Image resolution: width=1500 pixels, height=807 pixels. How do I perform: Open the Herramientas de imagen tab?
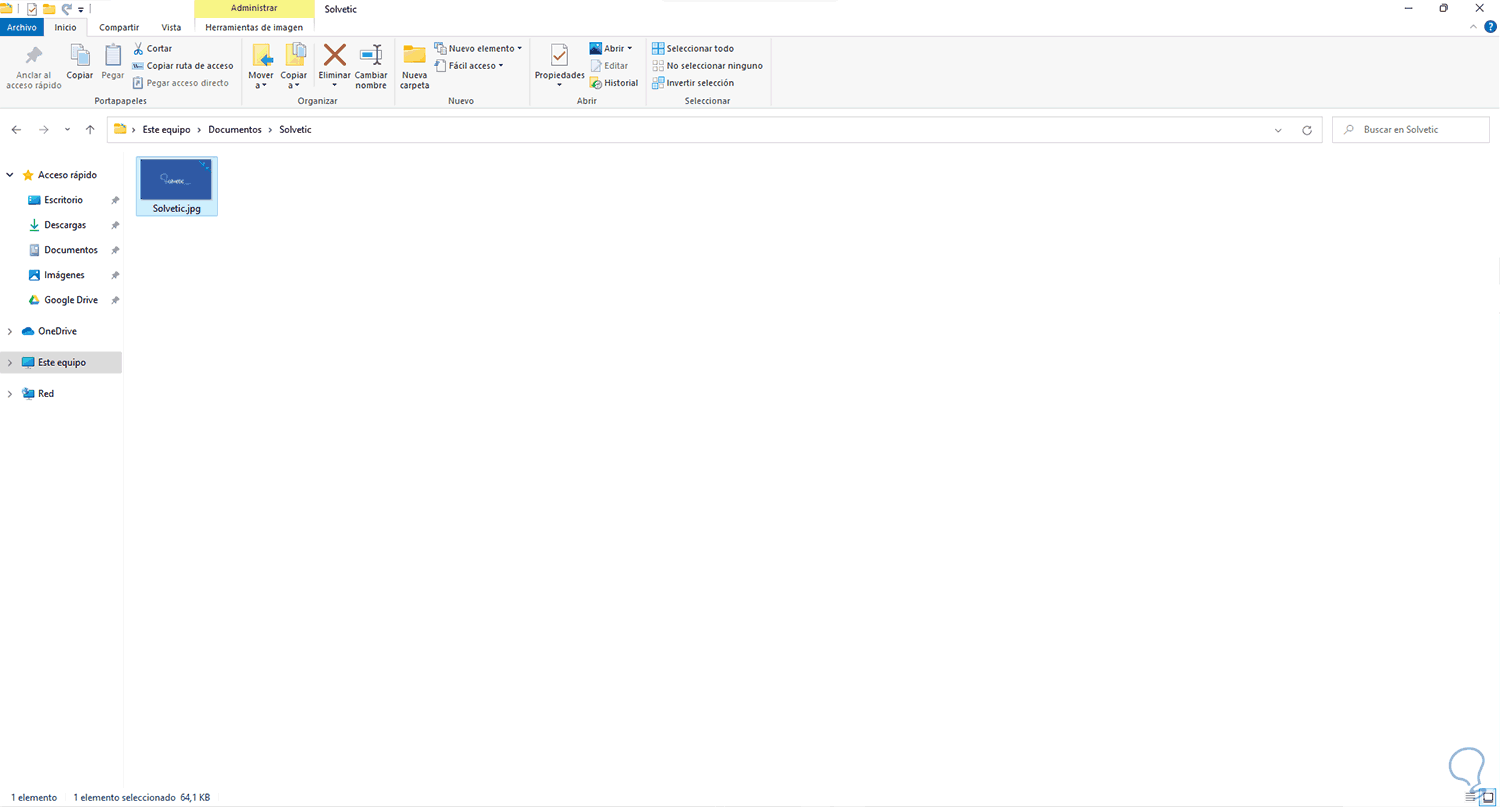[254, 27]
